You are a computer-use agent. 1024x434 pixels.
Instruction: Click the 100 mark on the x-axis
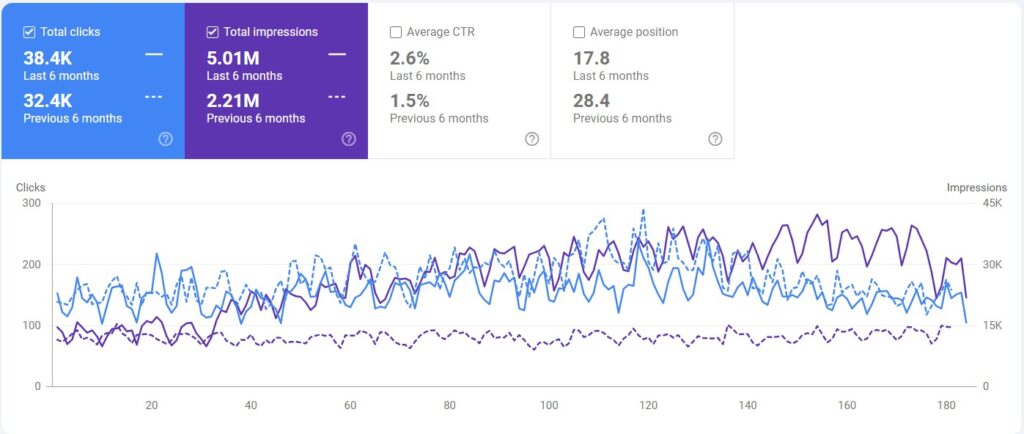(548, 405)
